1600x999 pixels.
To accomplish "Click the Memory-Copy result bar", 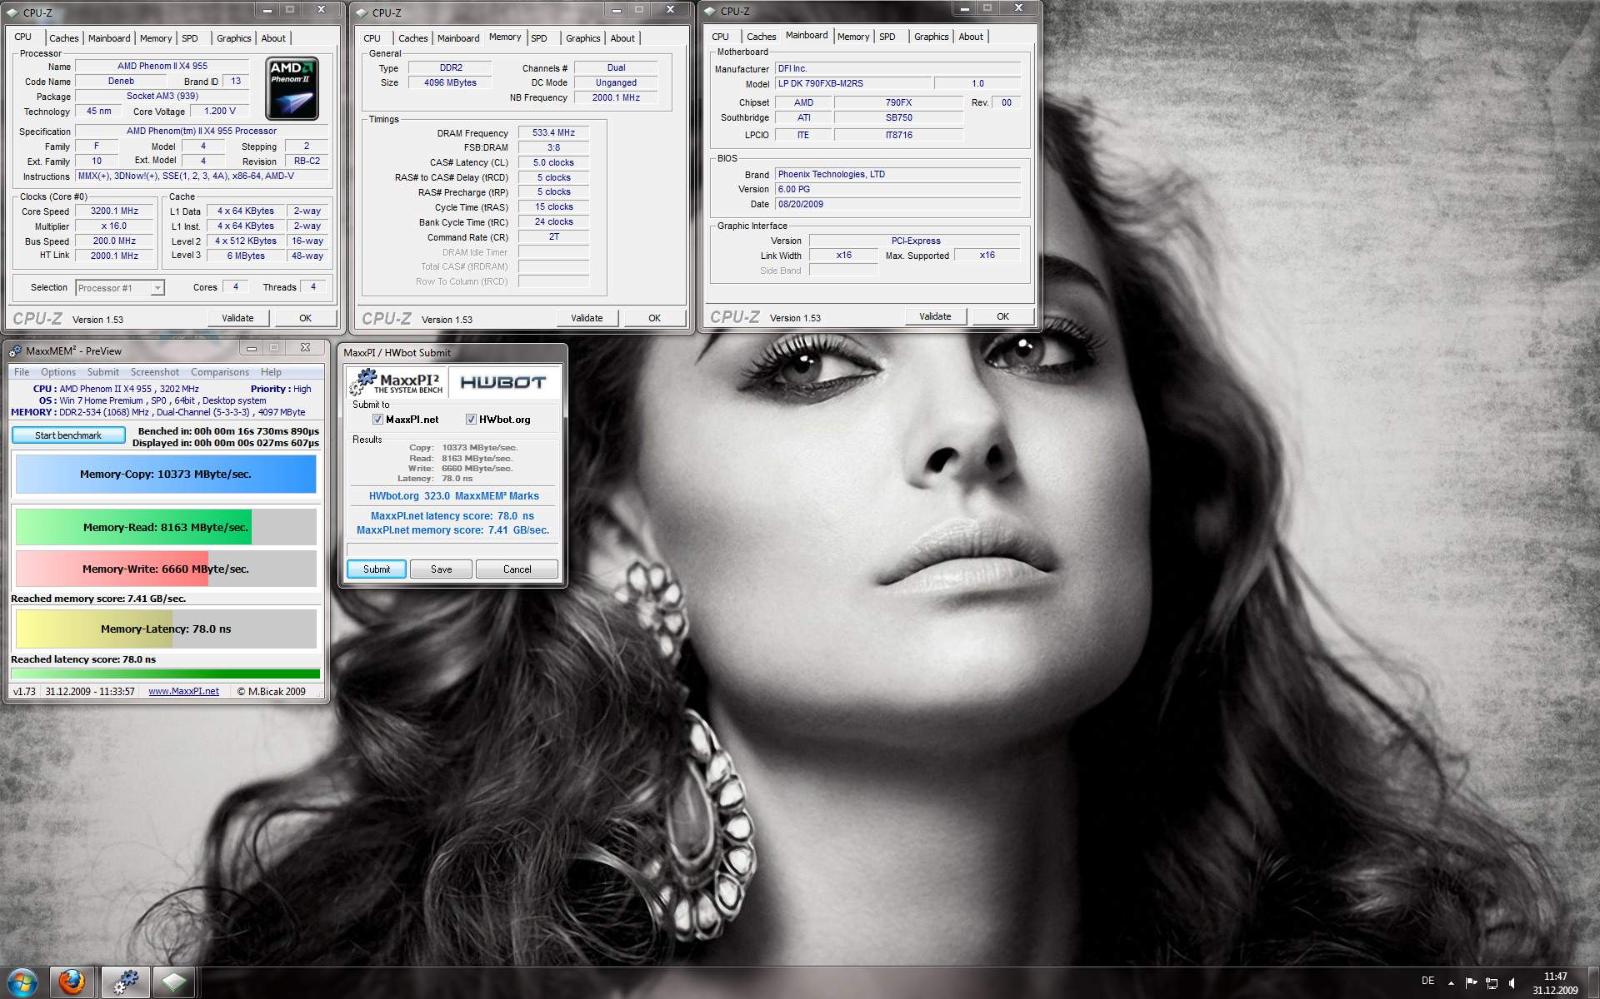I will 166,474.
